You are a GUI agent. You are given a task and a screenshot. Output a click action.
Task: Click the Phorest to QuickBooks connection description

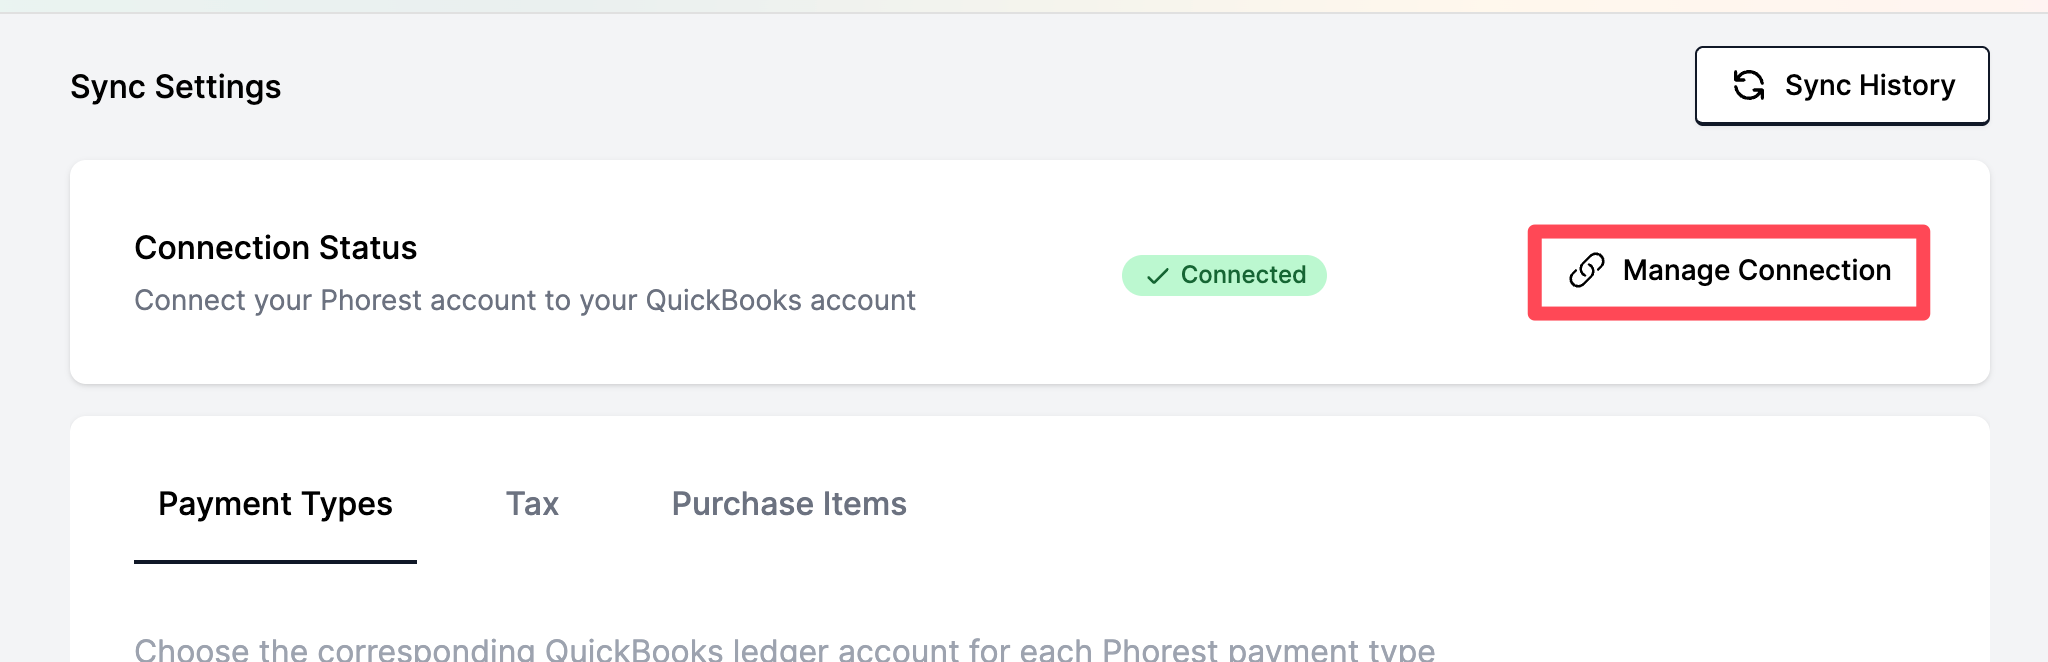point(525,301)
